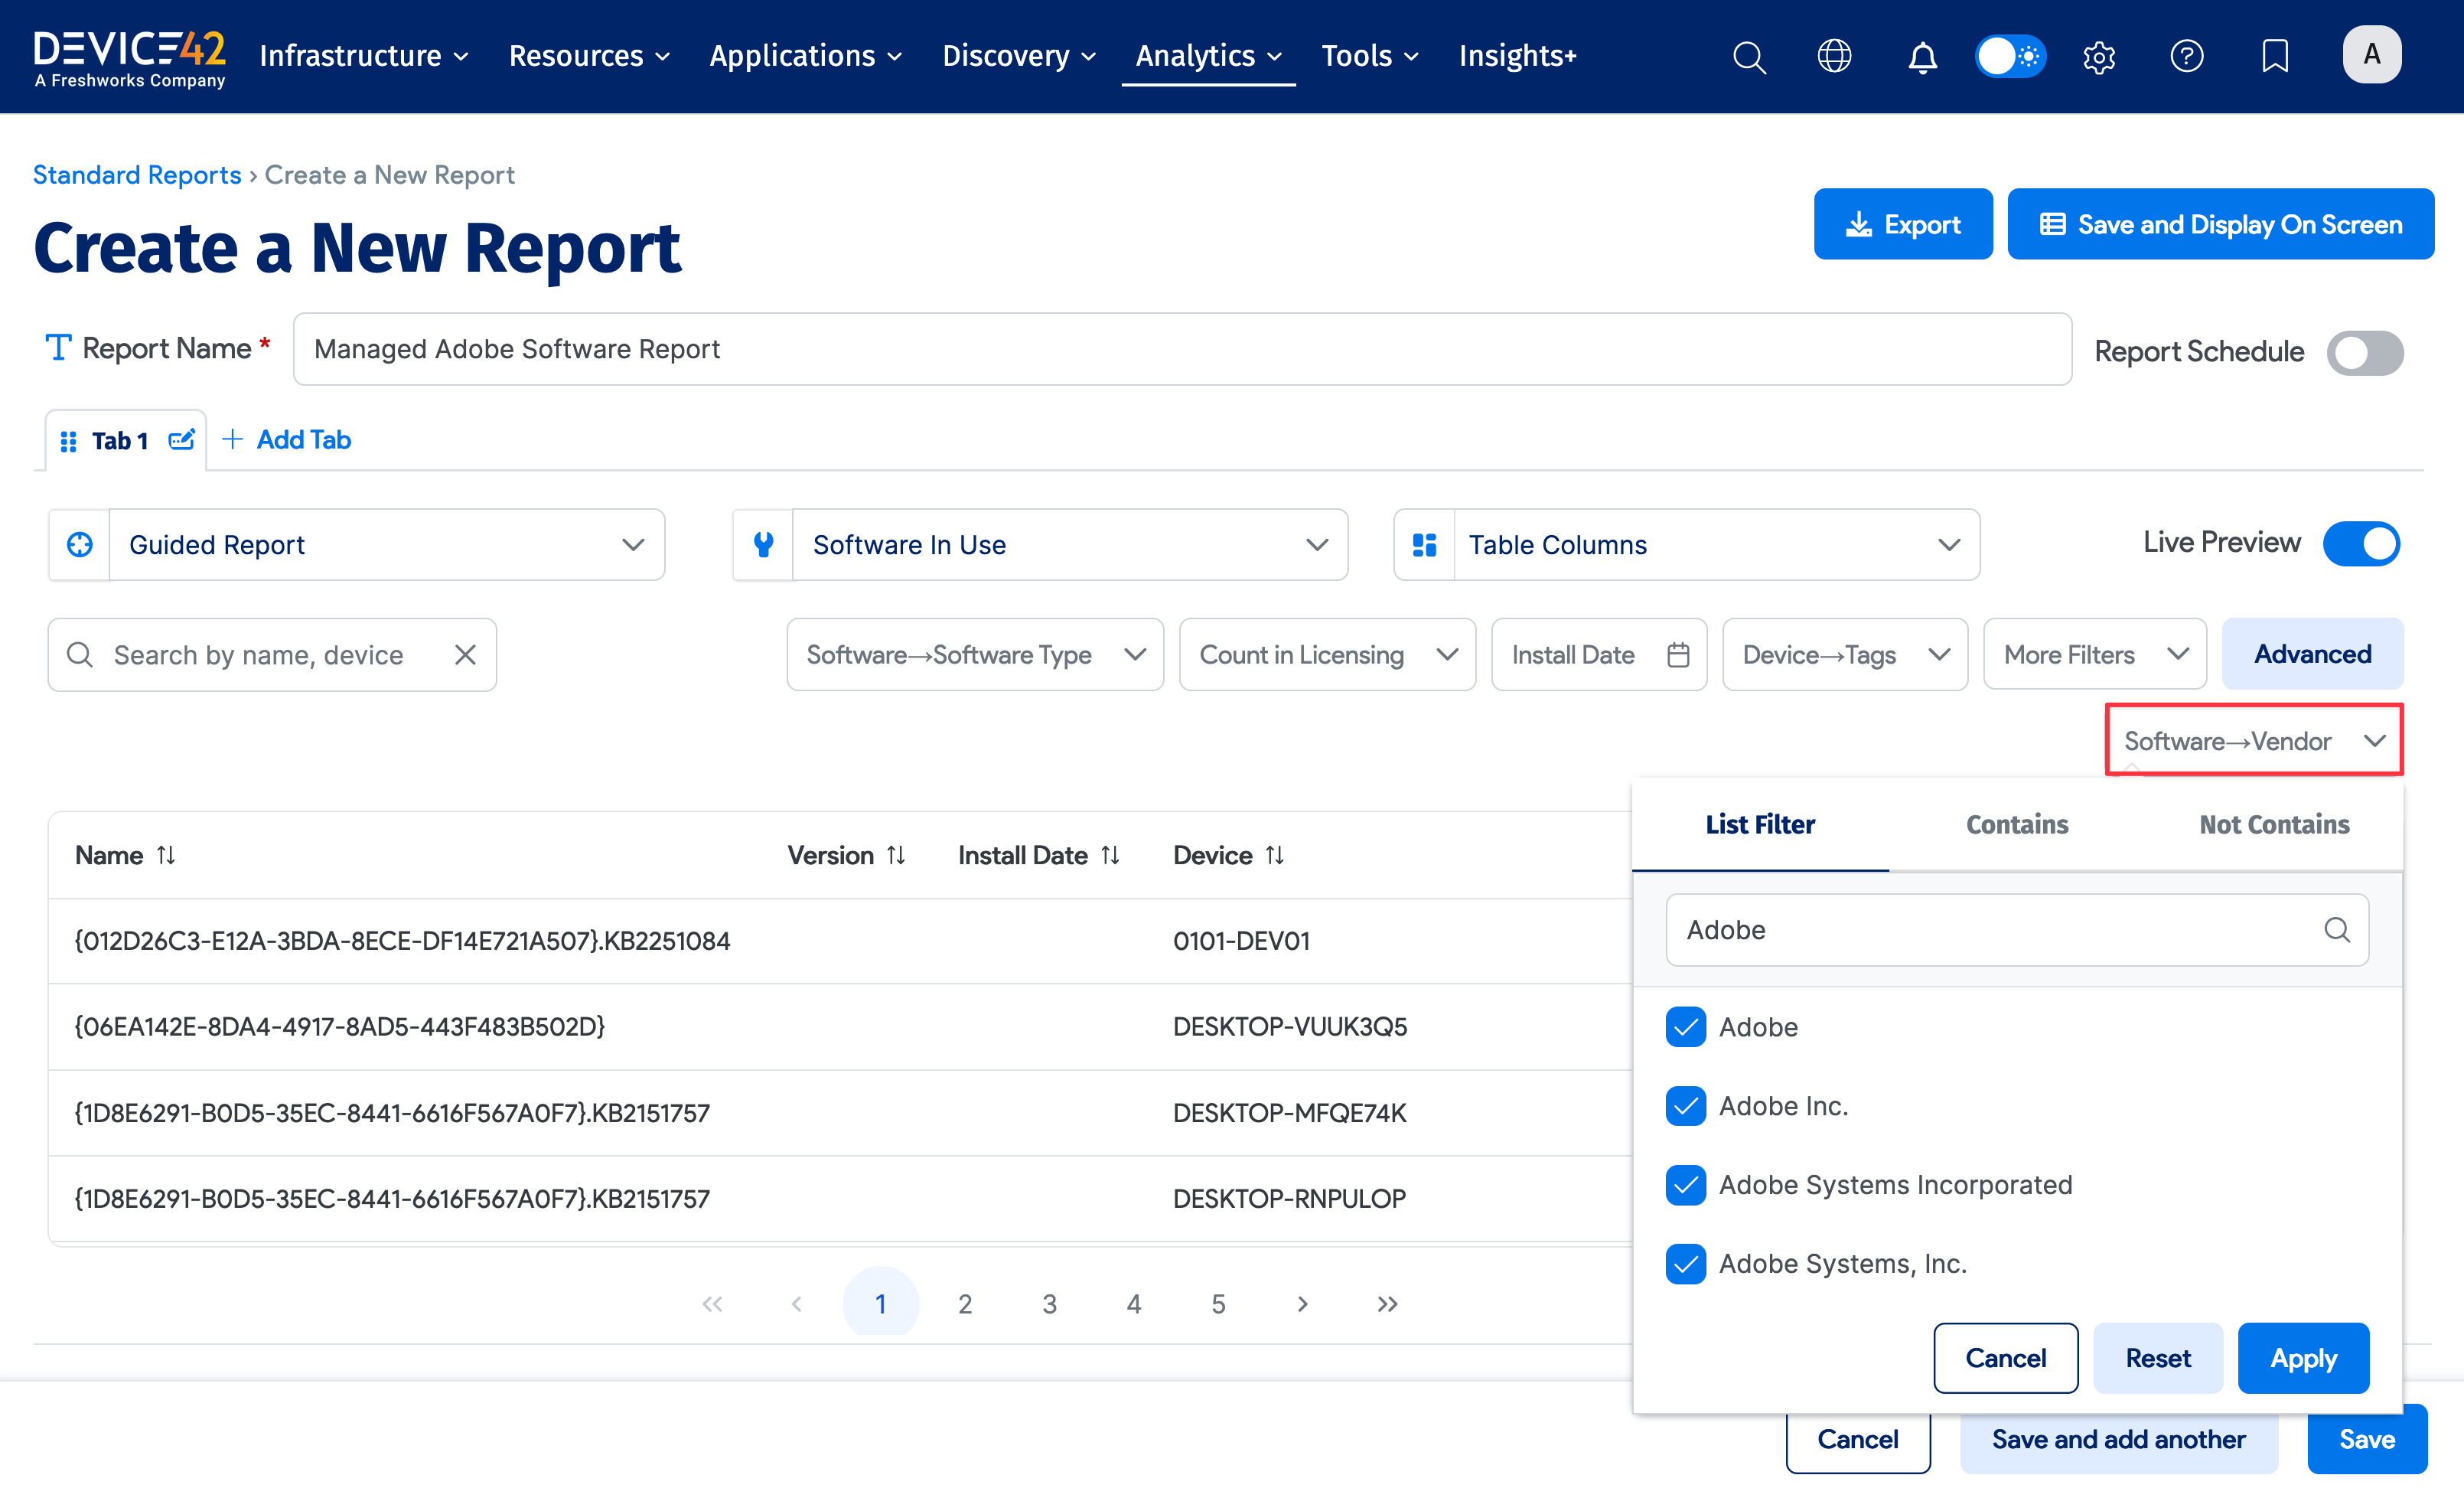2464x1488 pixels.
Task: Click Save and add another
Action: tap(2118, 1440)
